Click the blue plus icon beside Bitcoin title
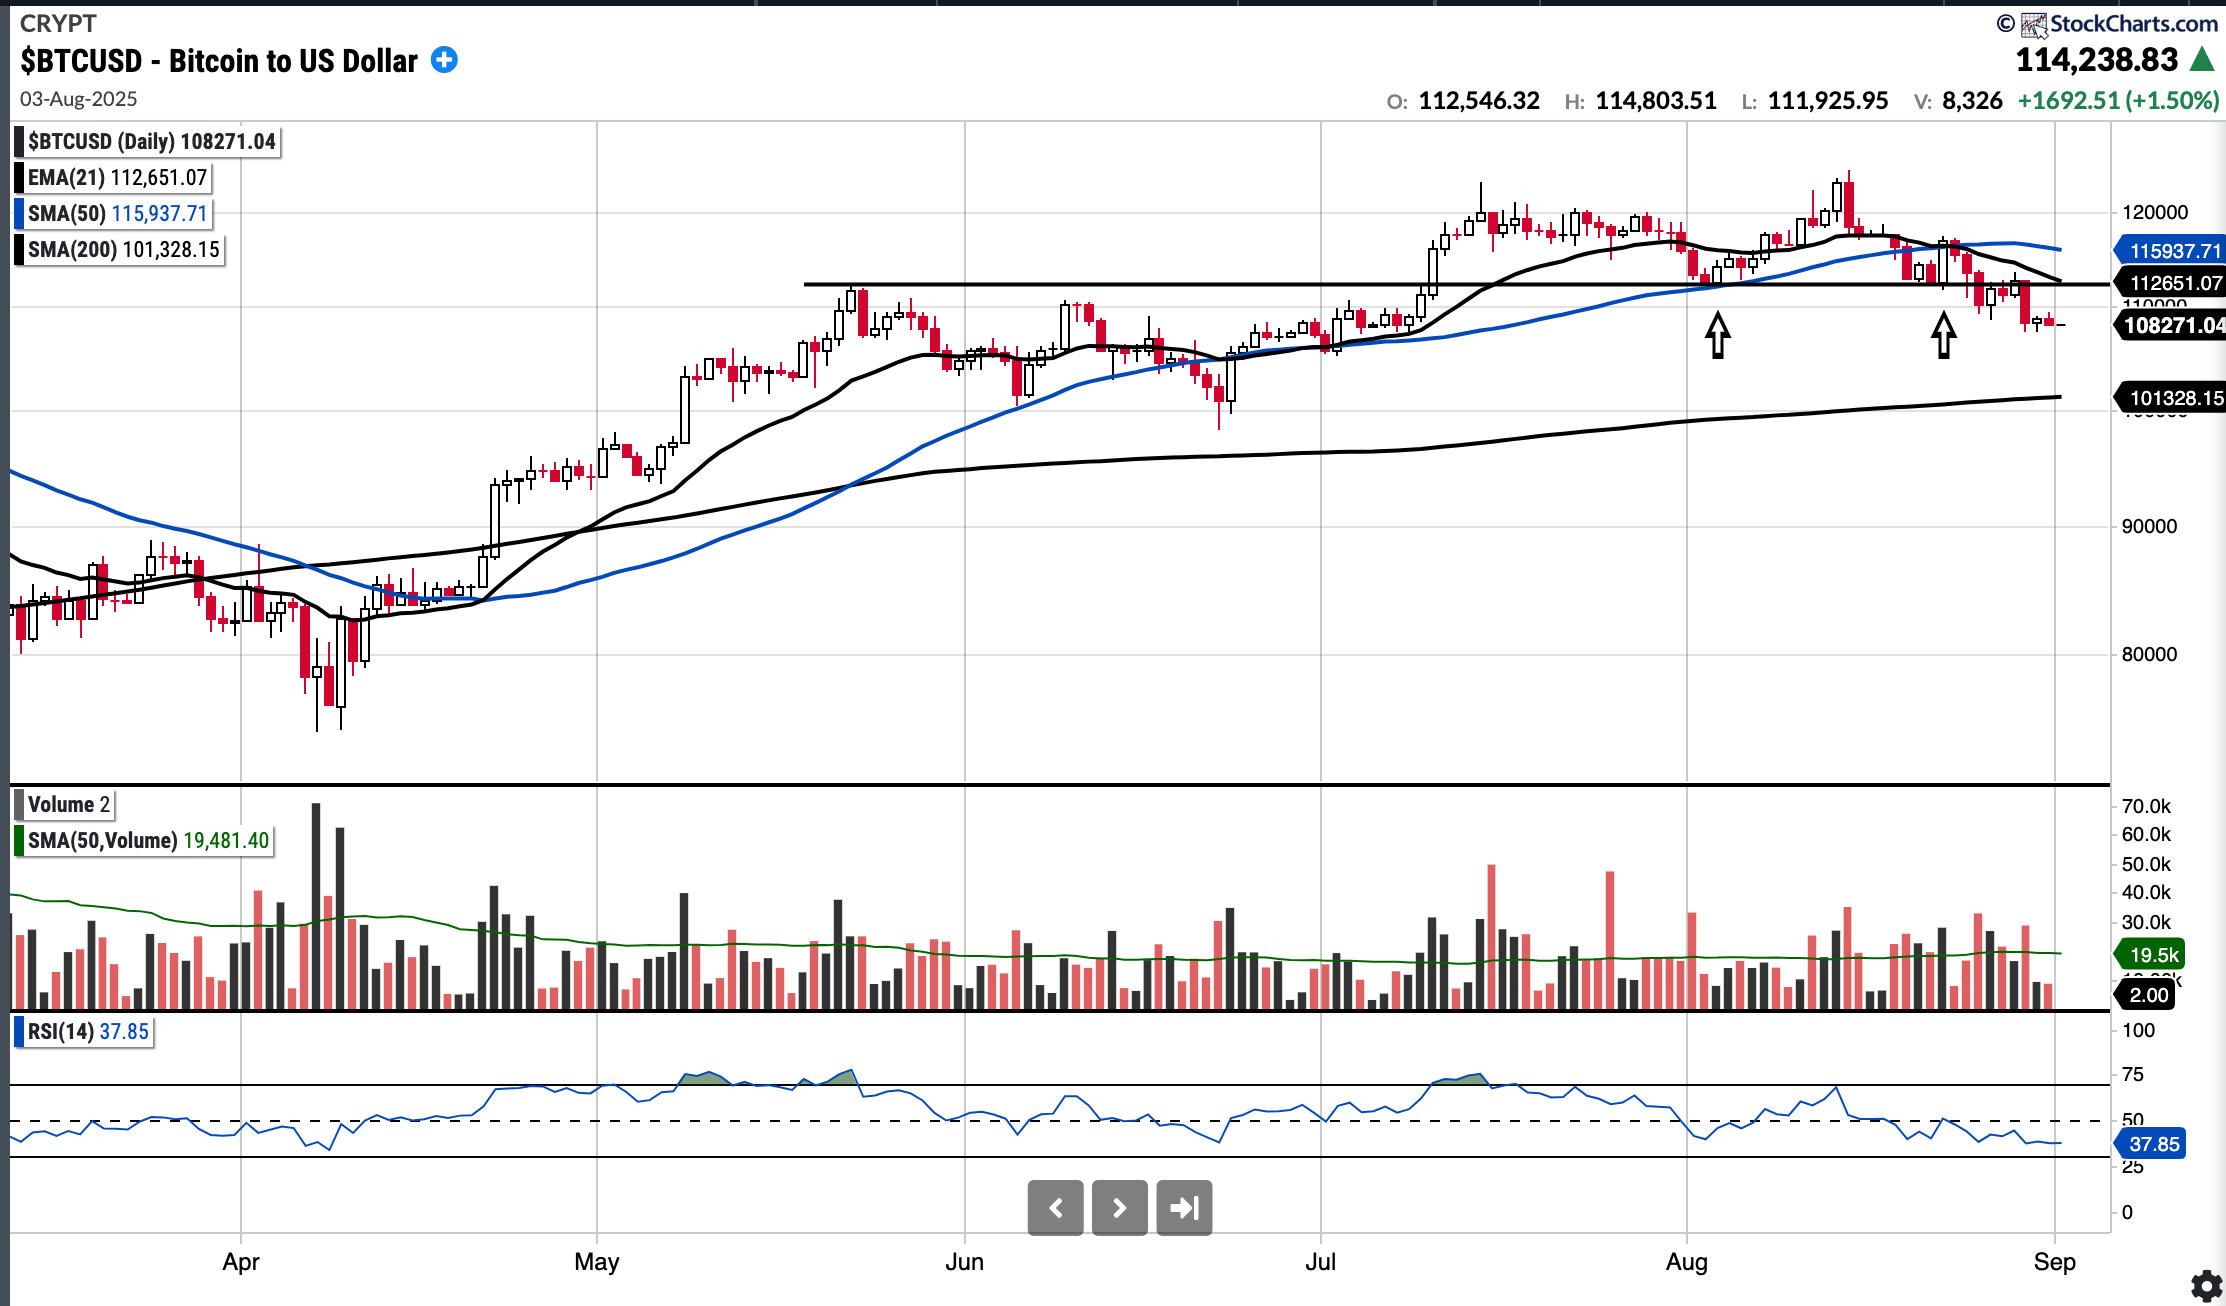2226x1306 pixels. point(444,60)
